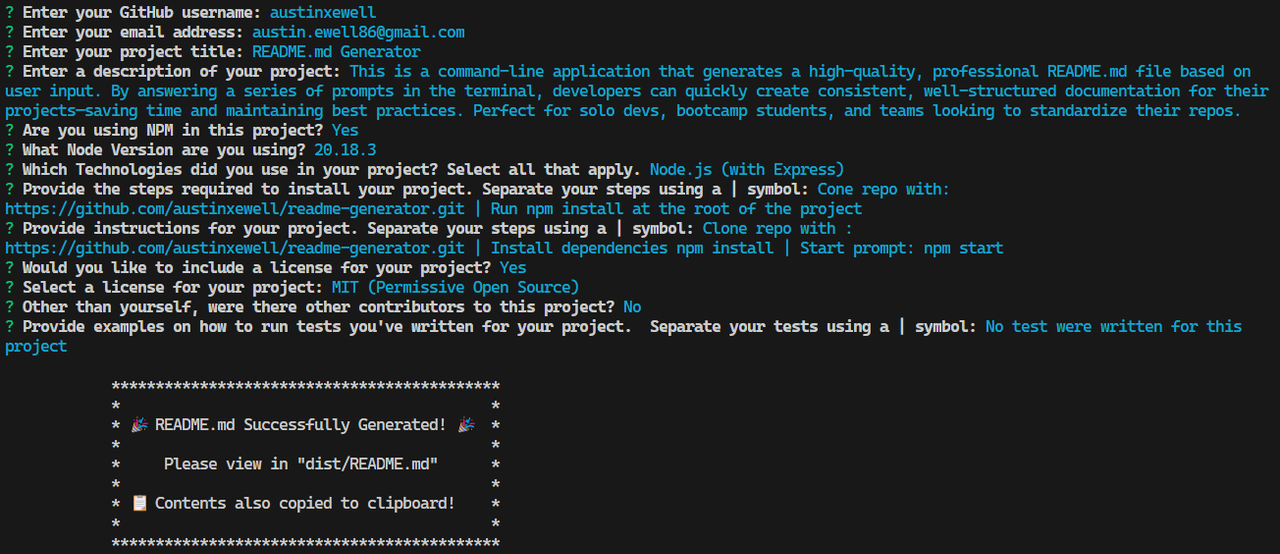Click the MIT (Permissive Open Source) license answer
The height and width of the screenshot is (554, 1280).
click(x=455, y=287)
